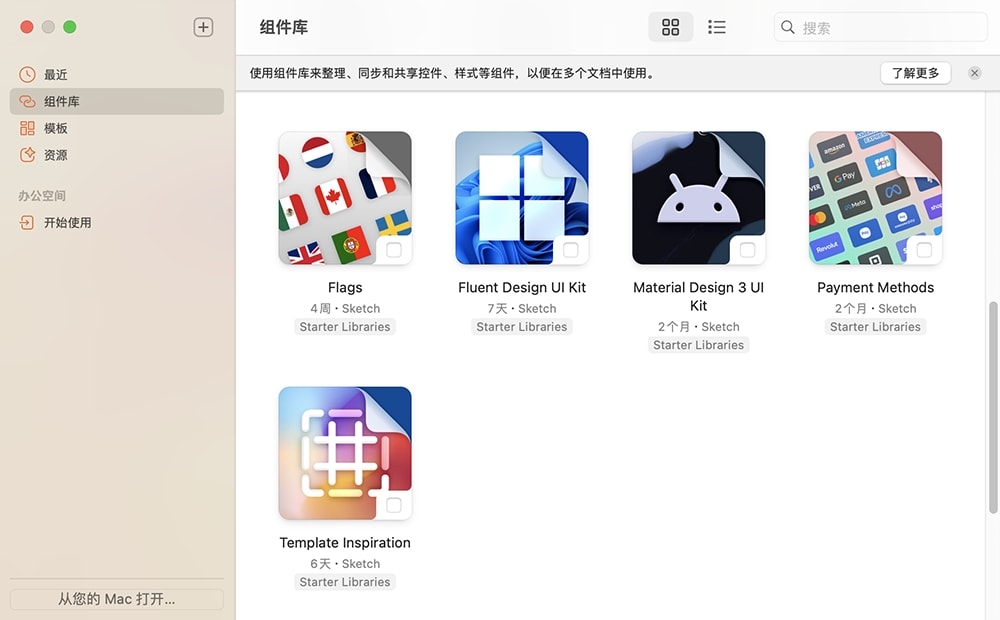Click the 4周 · Sketch text
This screenshot has width=1000, height=620.
[x=345, y=309]
